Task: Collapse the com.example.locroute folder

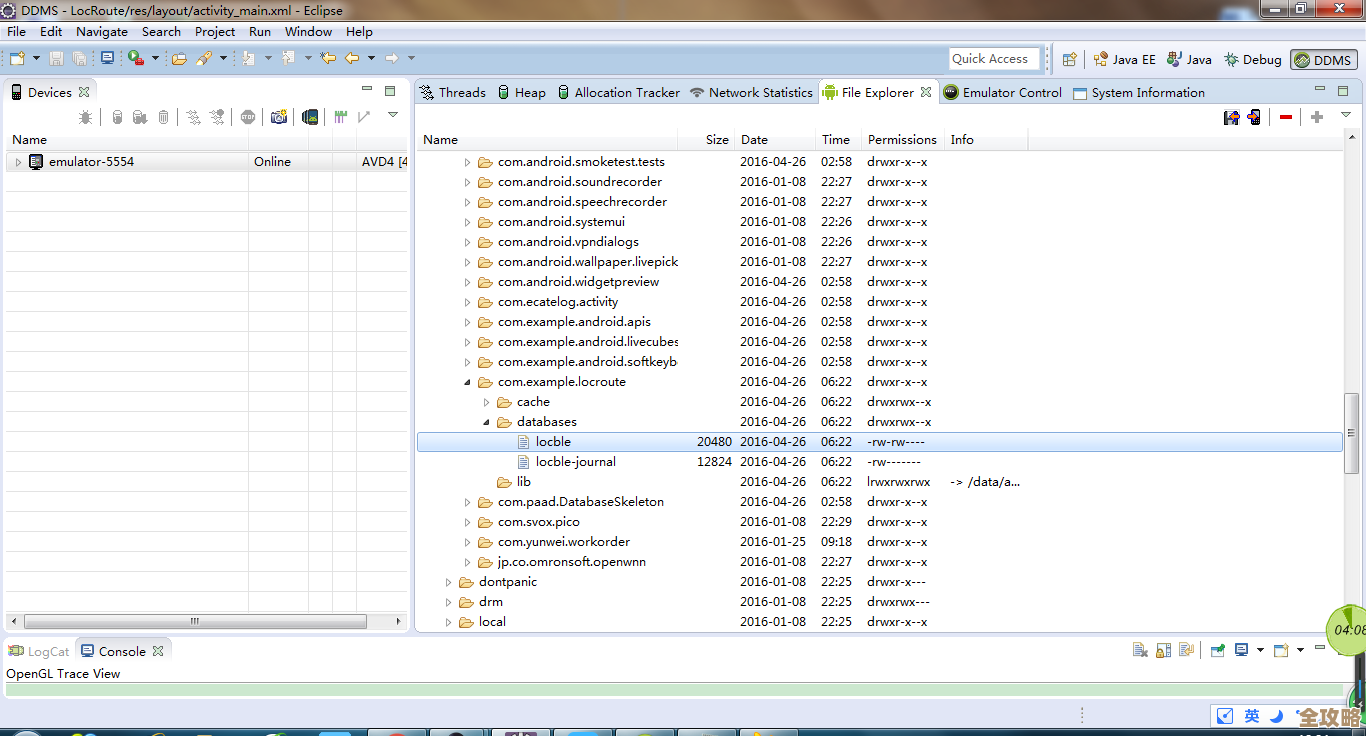Action: click(467, 382)
